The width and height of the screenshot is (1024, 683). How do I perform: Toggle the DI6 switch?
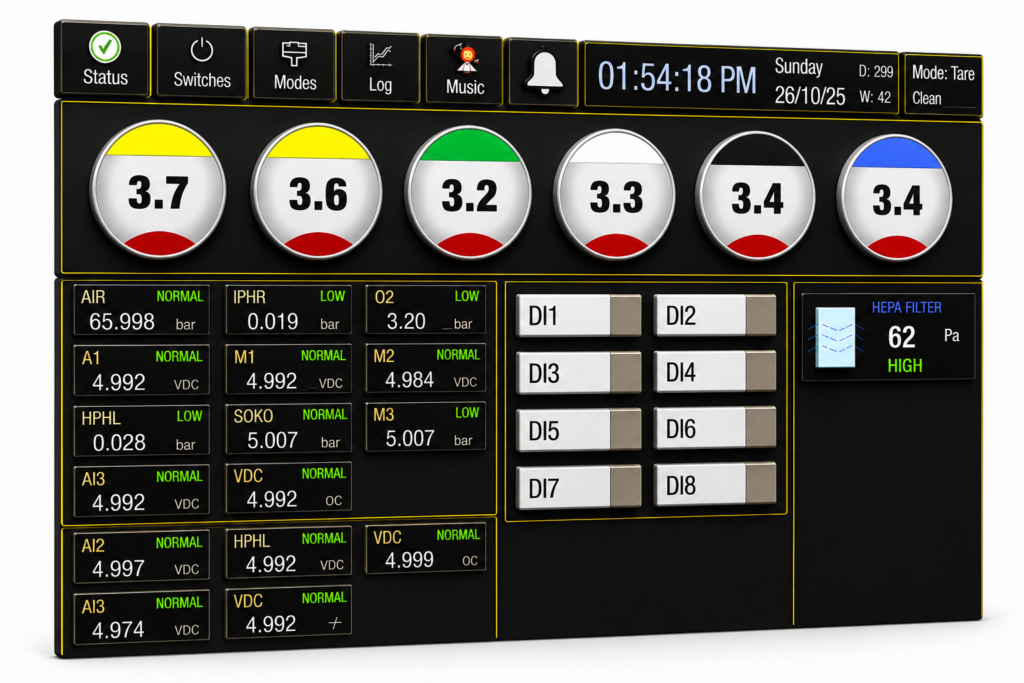tap(714, 428)
